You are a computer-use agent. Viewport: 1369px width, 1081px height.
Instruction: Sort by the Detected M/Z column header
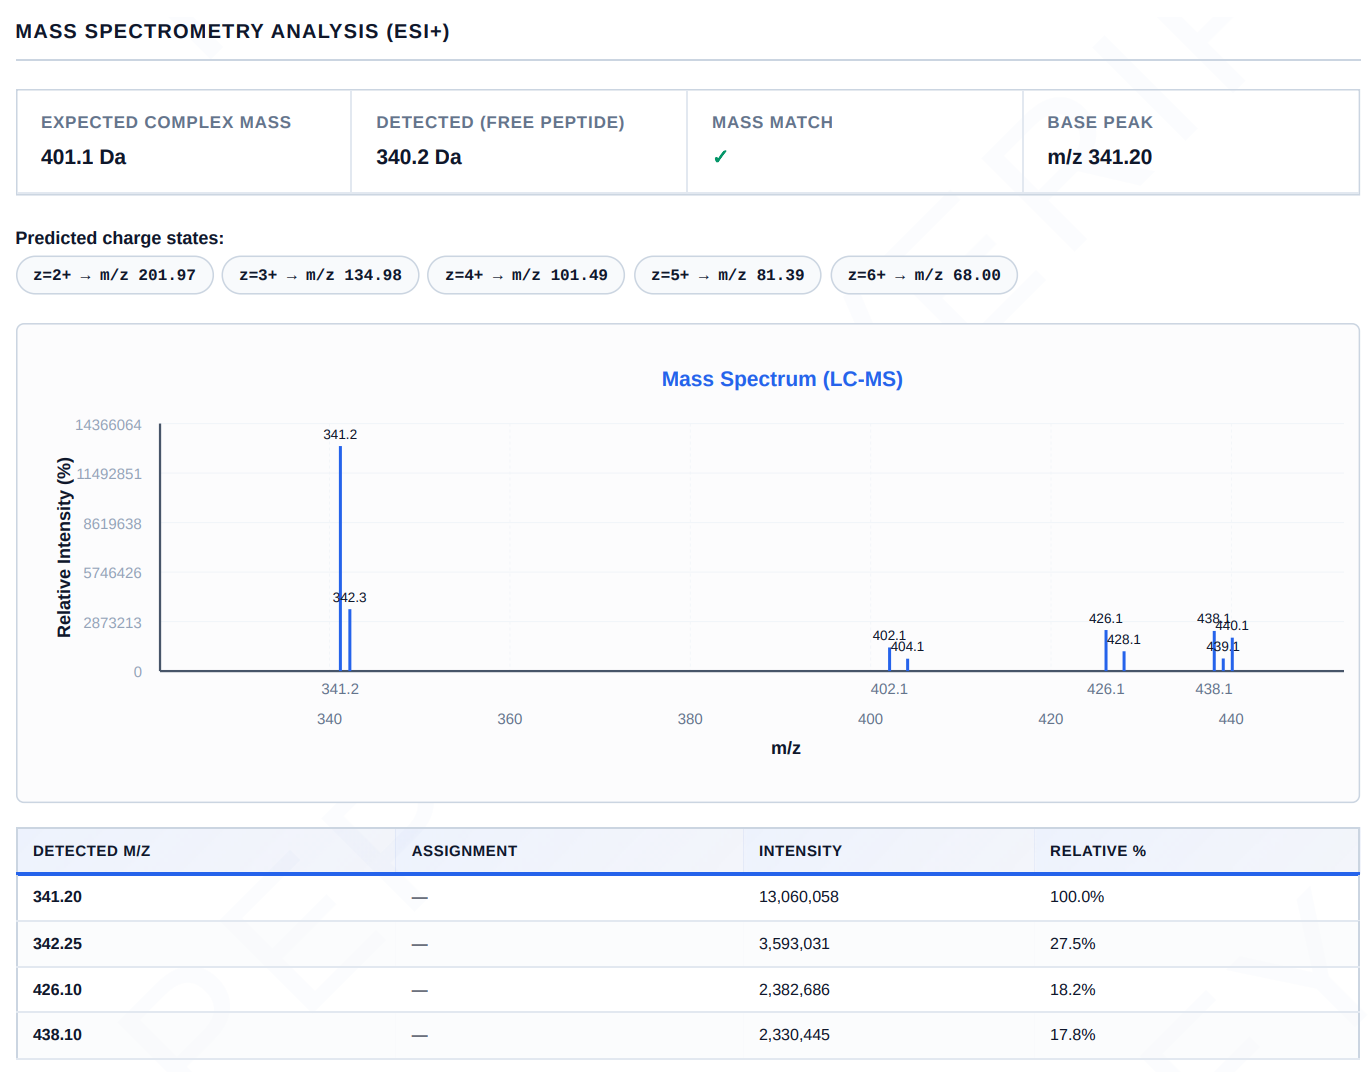coord(92,851)
